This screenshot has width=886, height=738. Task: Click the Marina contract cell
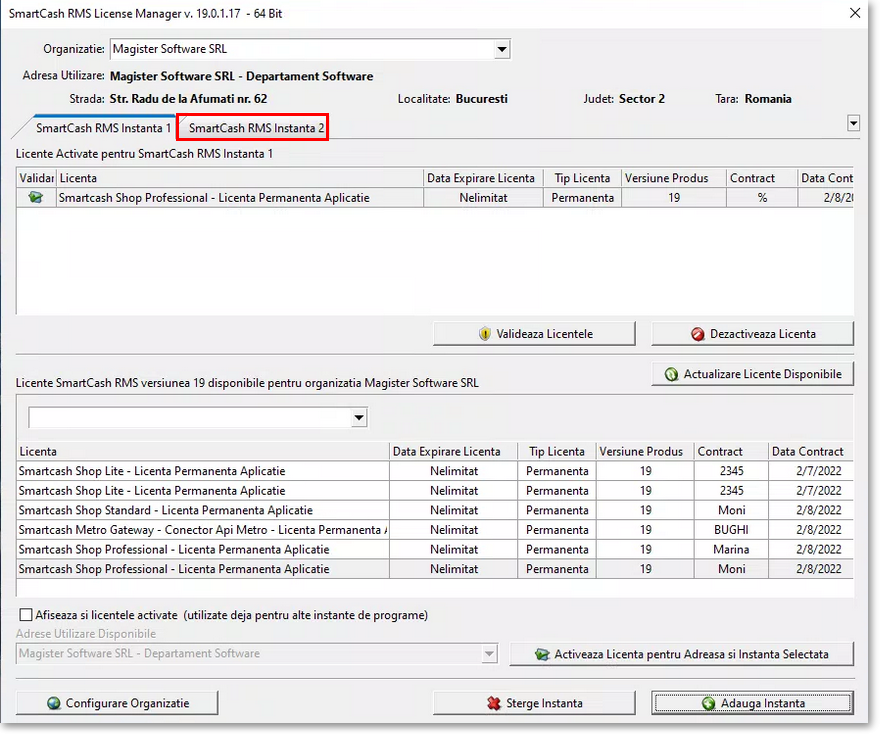pos(731,550)
